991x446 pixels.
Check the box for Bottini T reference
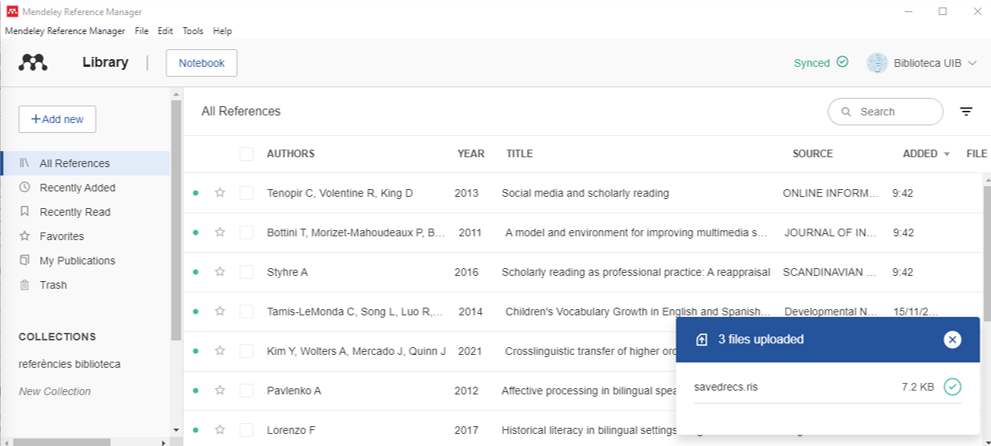tap(246, 232)
